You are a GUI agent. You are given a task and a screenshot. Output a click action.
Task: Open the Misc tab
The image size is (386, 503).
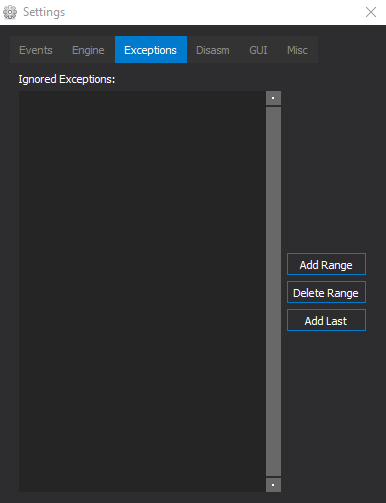(297, 50)
